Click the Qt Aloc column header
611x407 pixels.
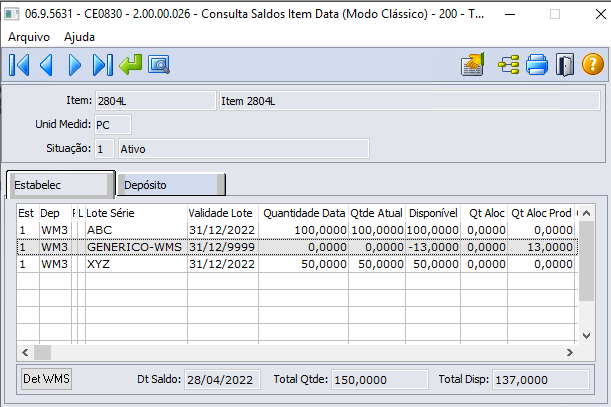[x=484, y=213]
